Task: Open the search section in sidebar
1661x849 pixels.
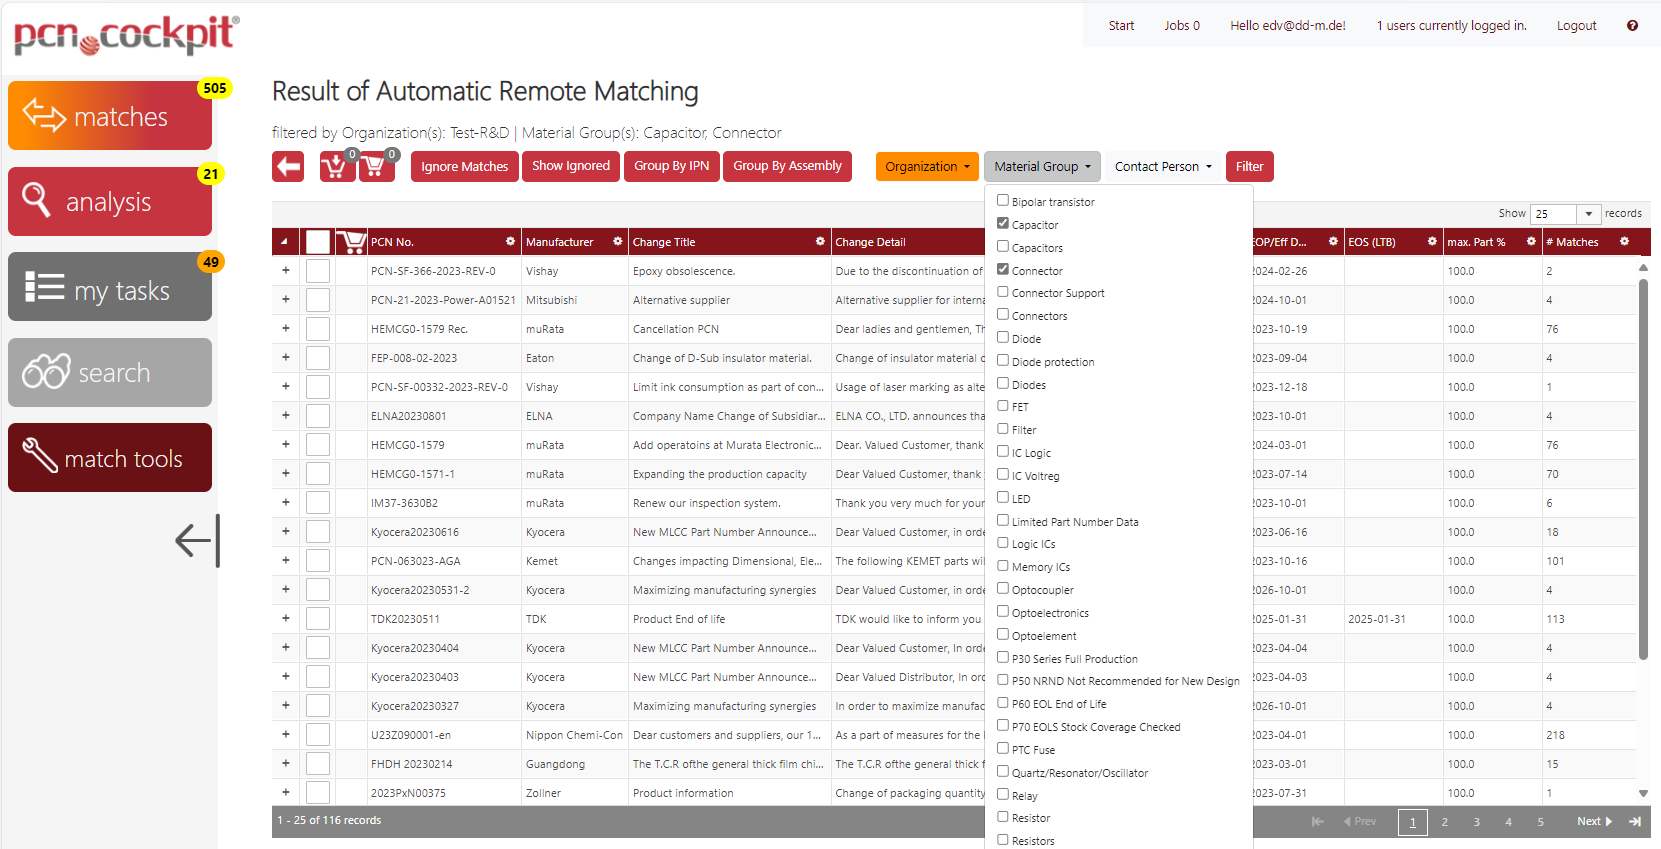Action: (x=110, y=372)
